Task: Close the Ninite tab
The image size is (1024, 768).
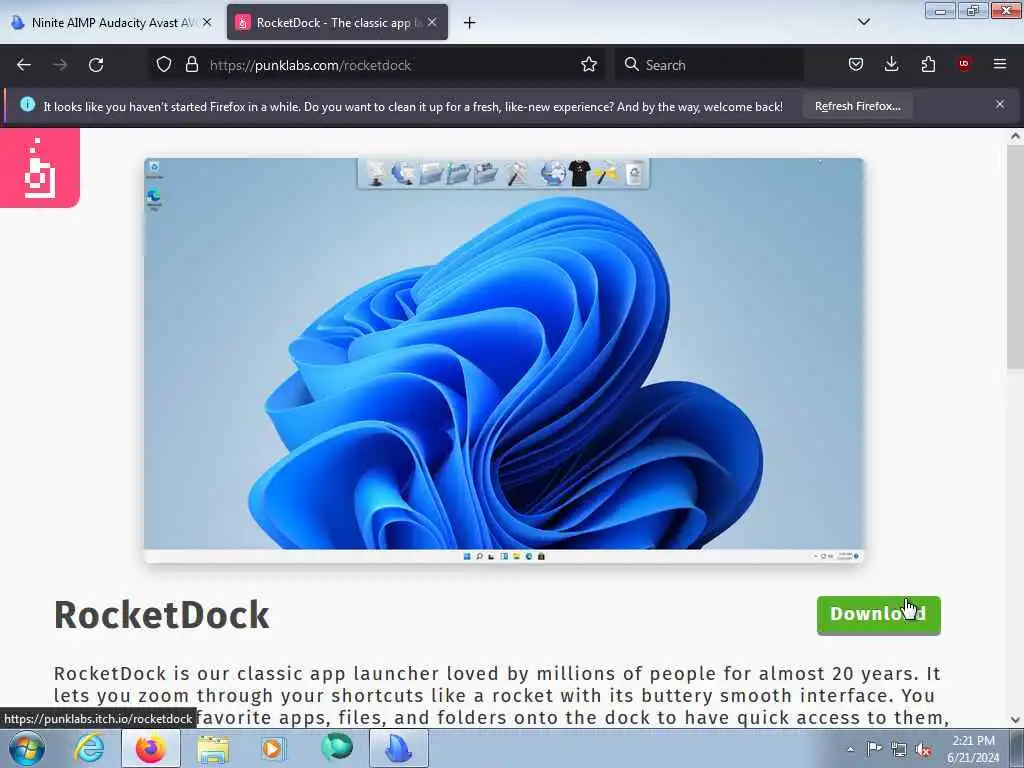Action: click(x=207, y=22)
